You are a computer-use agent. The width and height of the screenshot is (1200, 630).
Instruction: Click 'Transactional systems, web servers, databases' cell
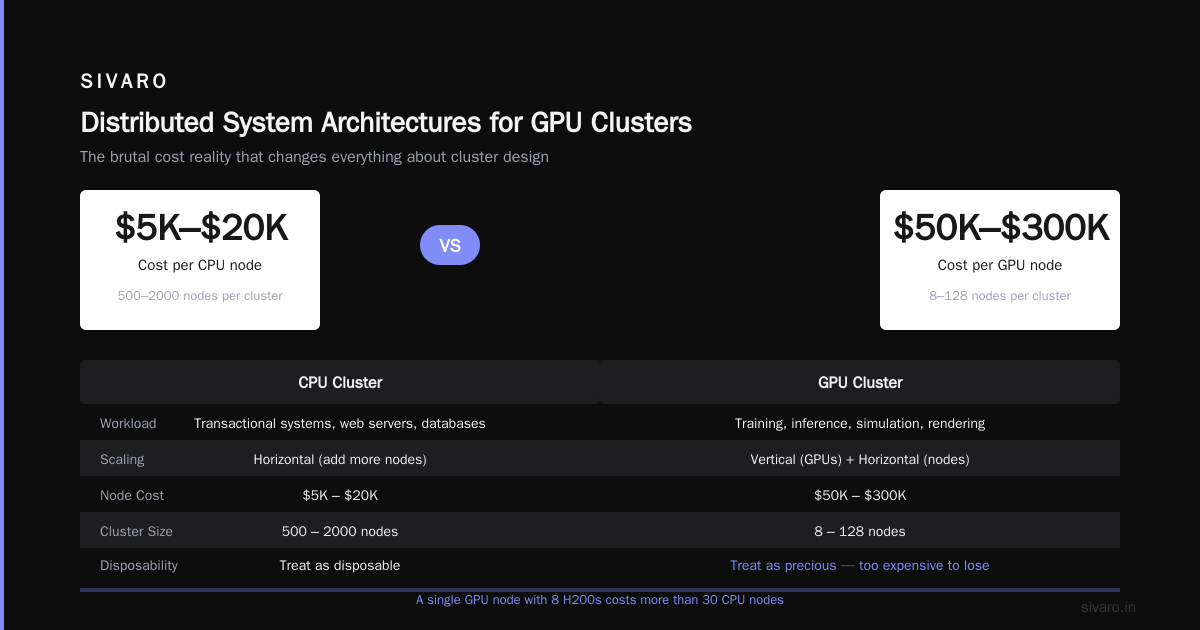pyautogui.click(x=340, y=423)
